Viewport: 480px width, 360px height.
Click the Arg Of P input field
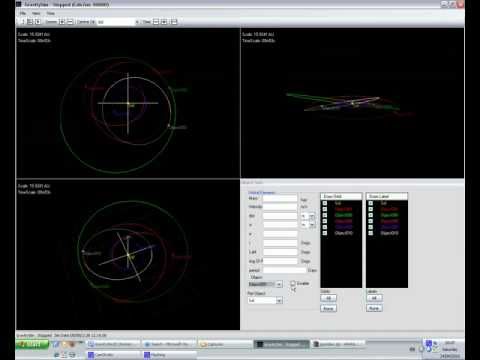(x=280, y=261)
